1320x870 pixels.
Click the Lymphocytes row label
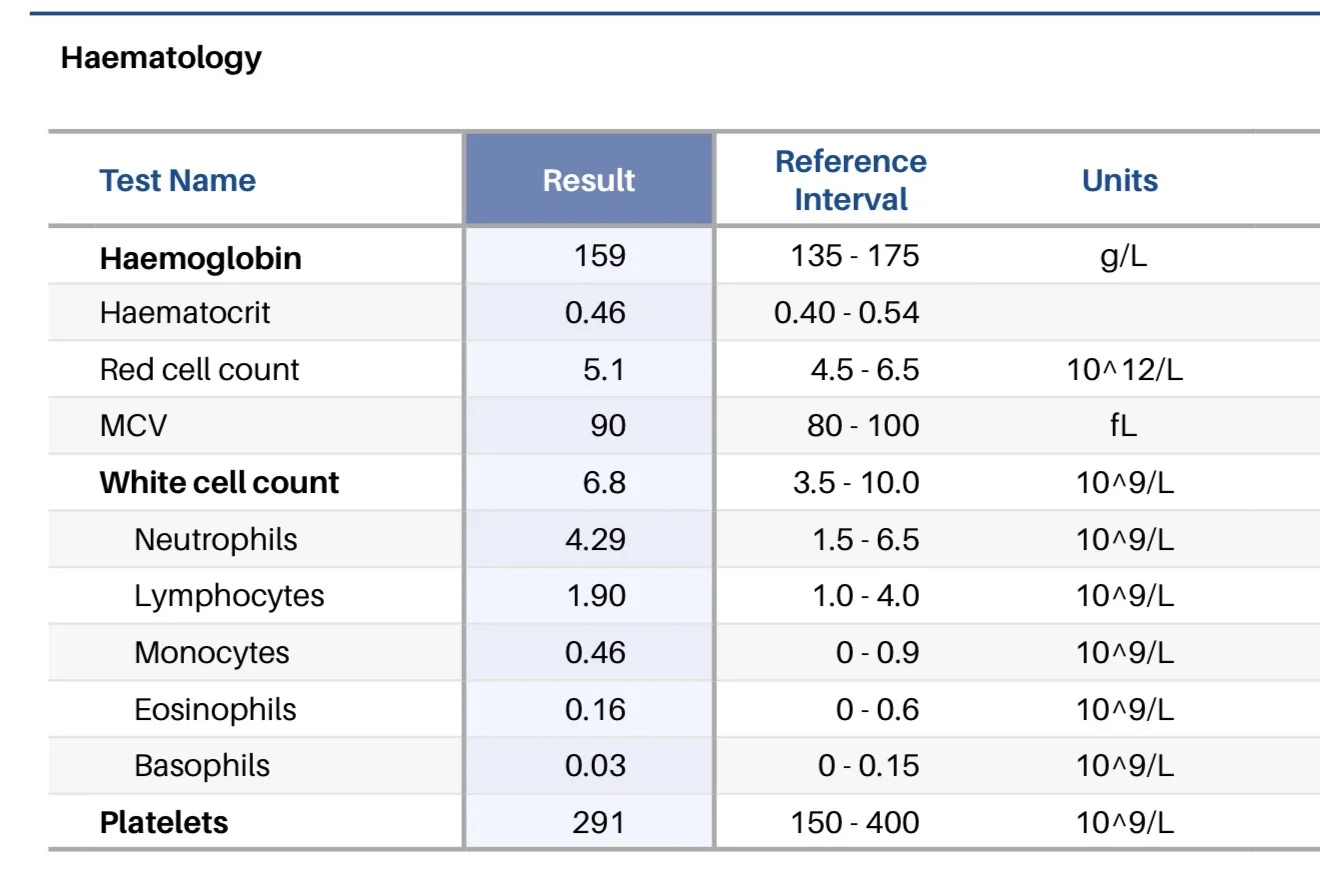click(229, 596)
